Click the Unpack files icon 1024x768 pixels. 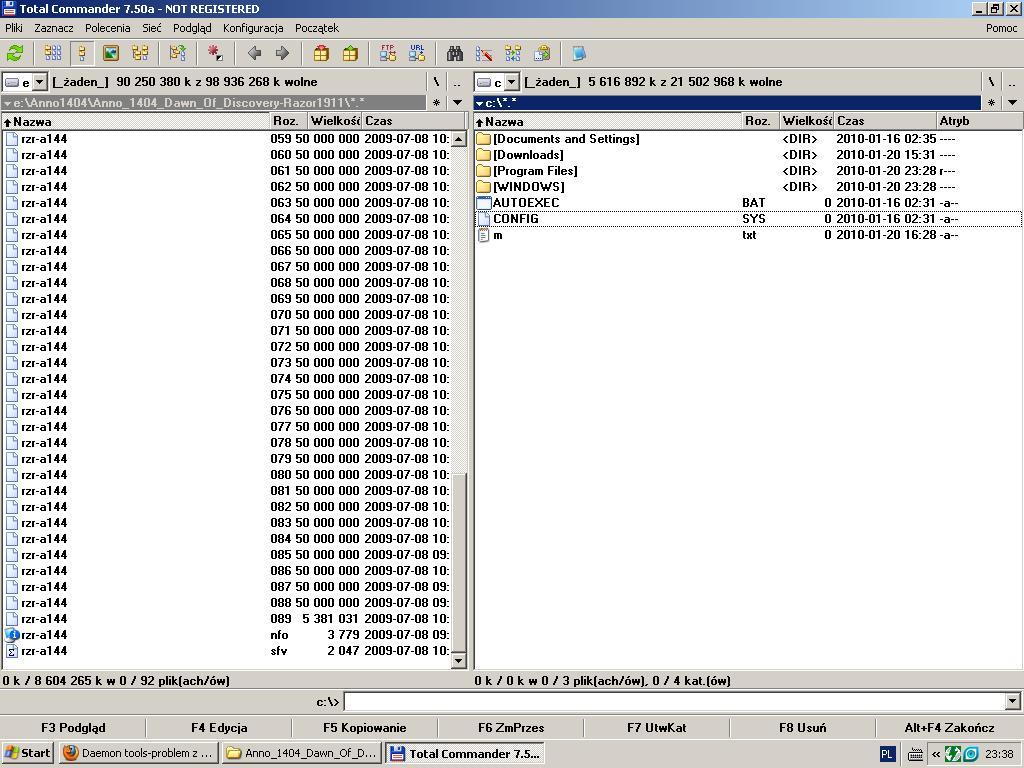(350, 54)
